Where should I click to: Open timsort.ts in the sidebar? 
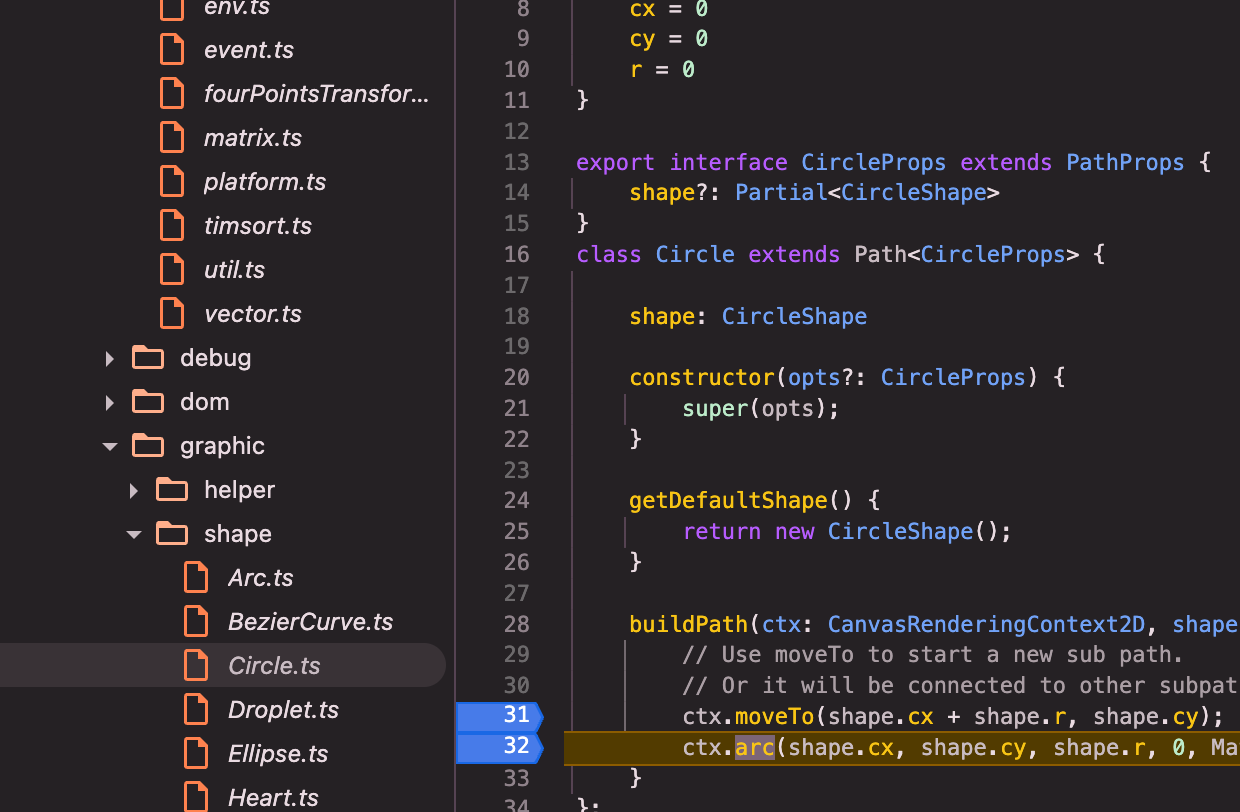(258, 226)
